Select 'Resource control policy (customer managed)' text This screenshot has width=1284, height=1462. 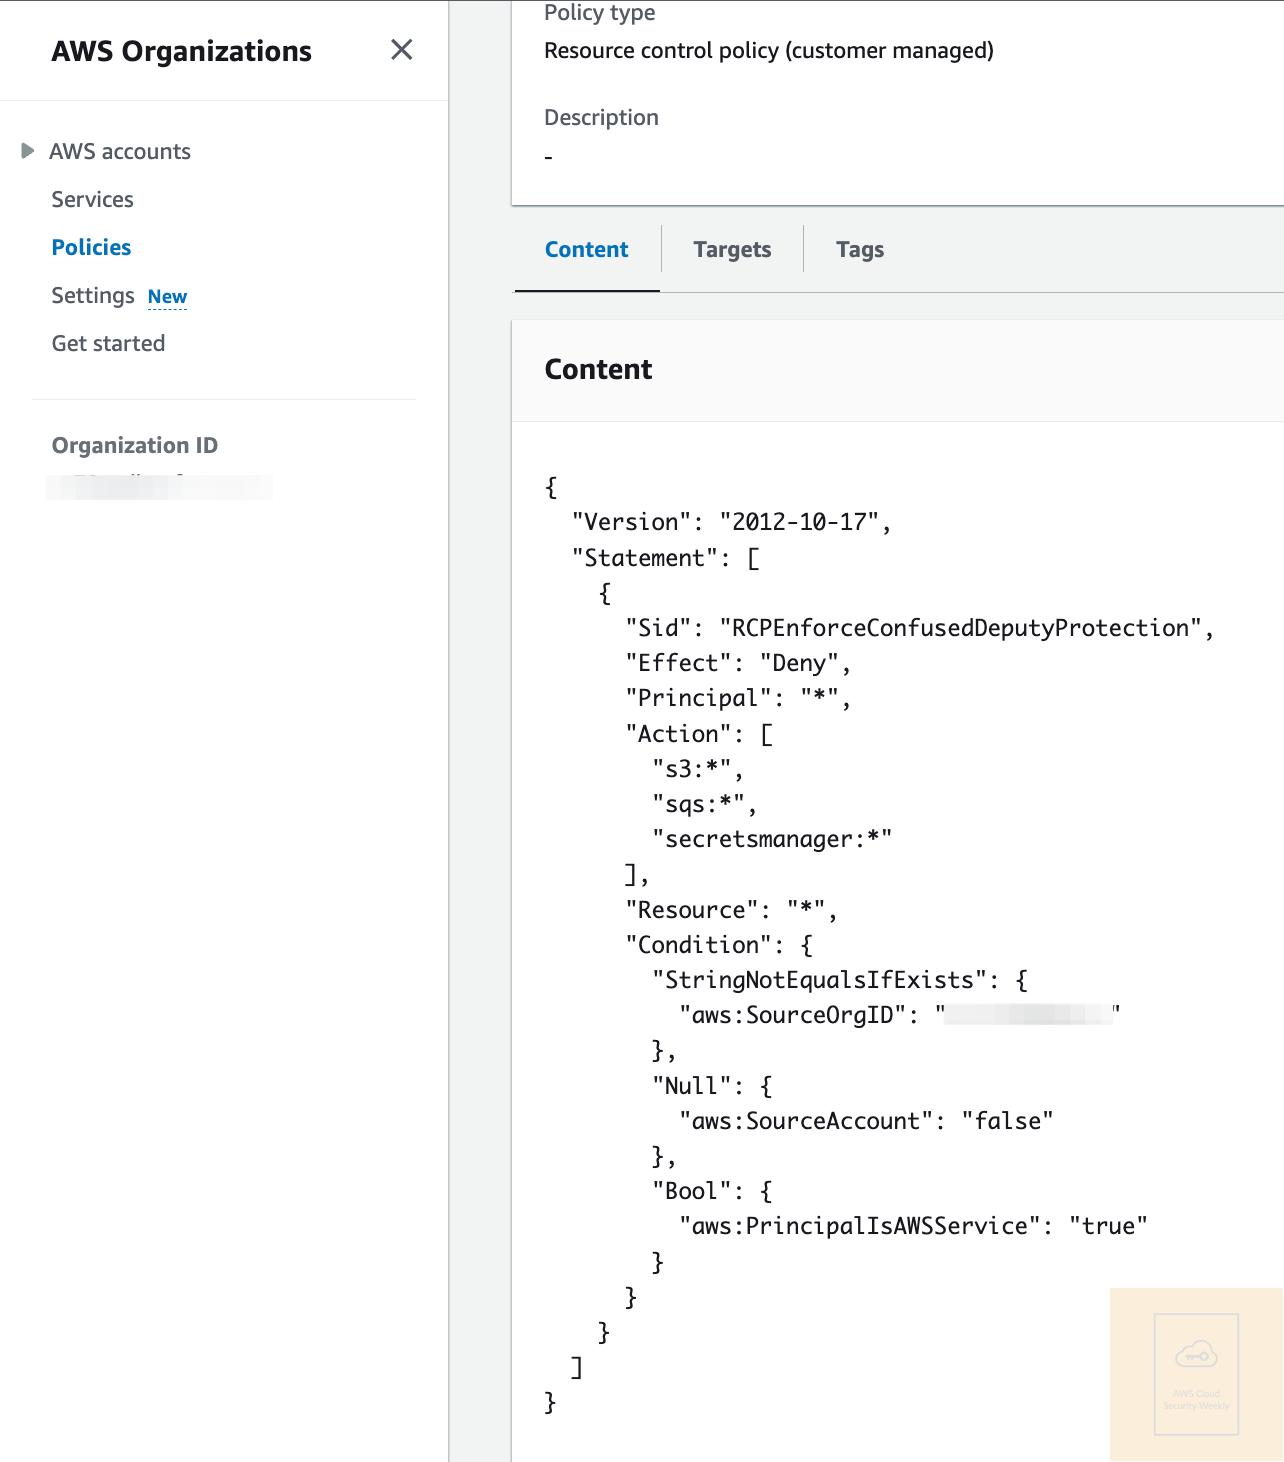click(x=769, y=51)
